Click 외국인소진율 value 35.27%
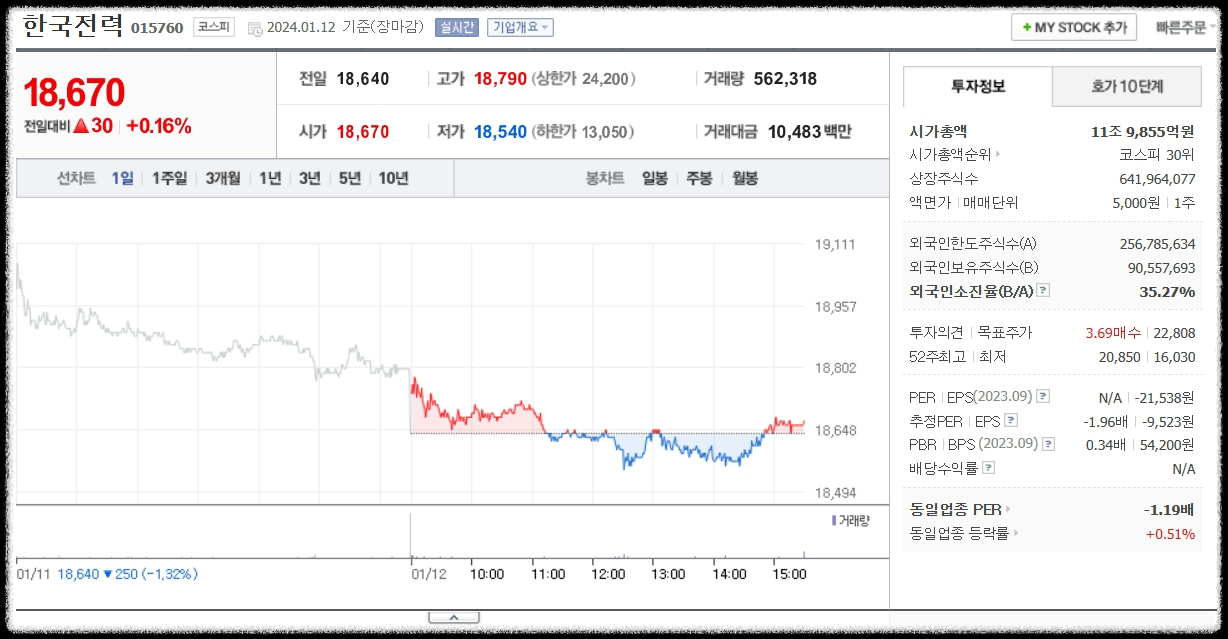The width and height of the screenshot is (1228, 639). [1167, 291]
